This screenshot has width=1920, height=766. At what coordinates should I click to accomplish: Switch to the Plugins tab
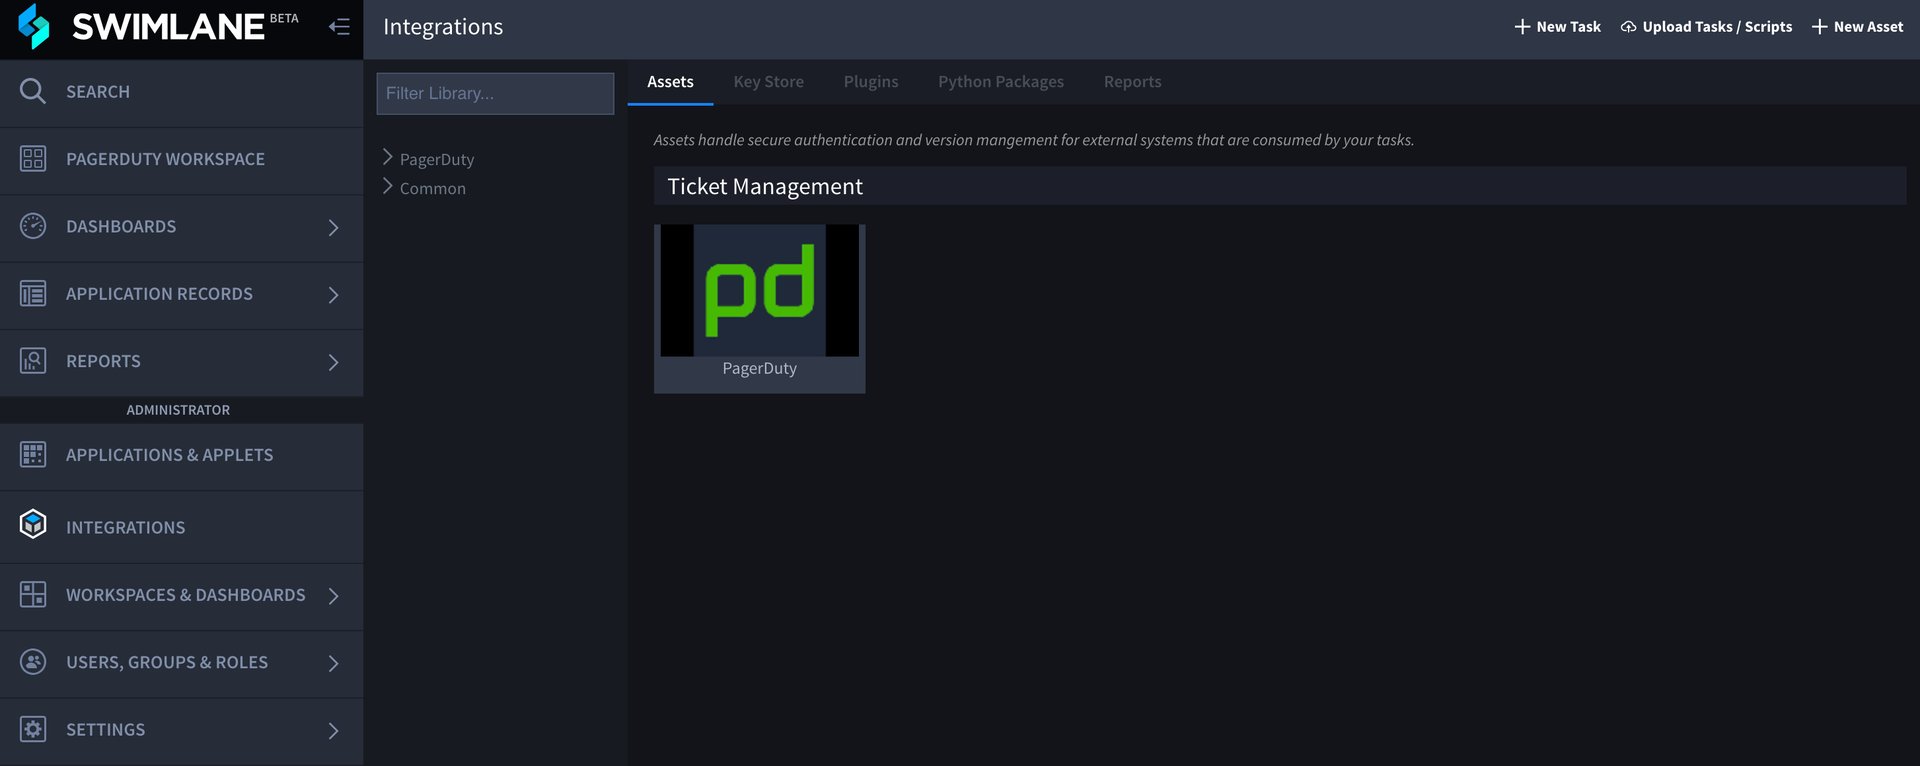870,82
